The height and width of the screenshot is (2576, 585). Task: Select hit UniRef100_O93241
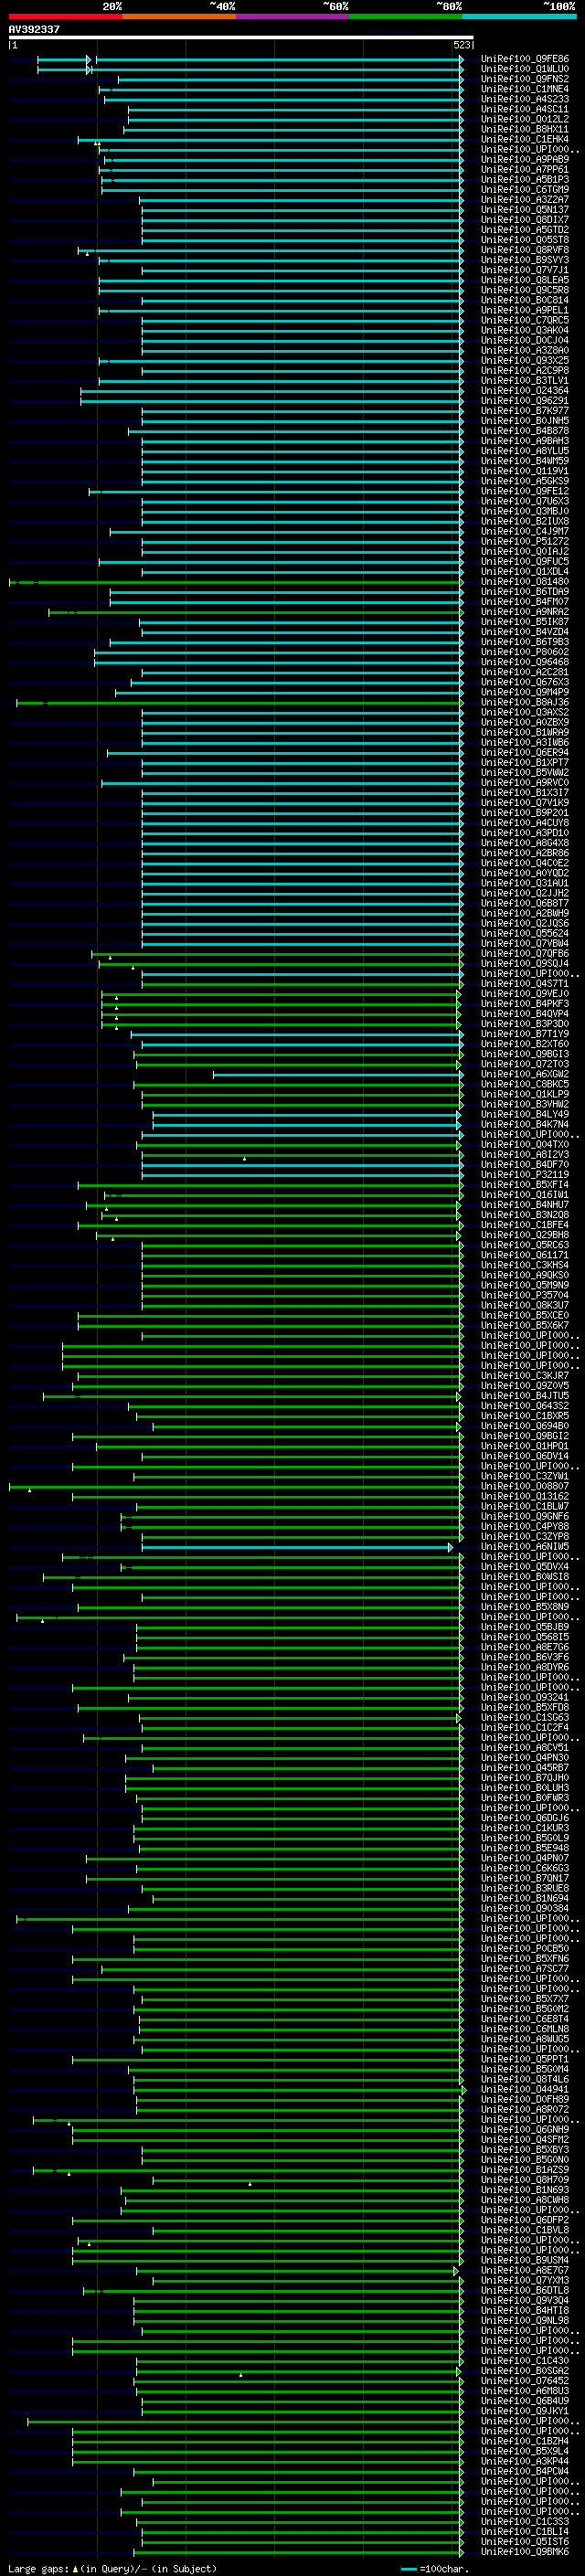(525, 1697)
